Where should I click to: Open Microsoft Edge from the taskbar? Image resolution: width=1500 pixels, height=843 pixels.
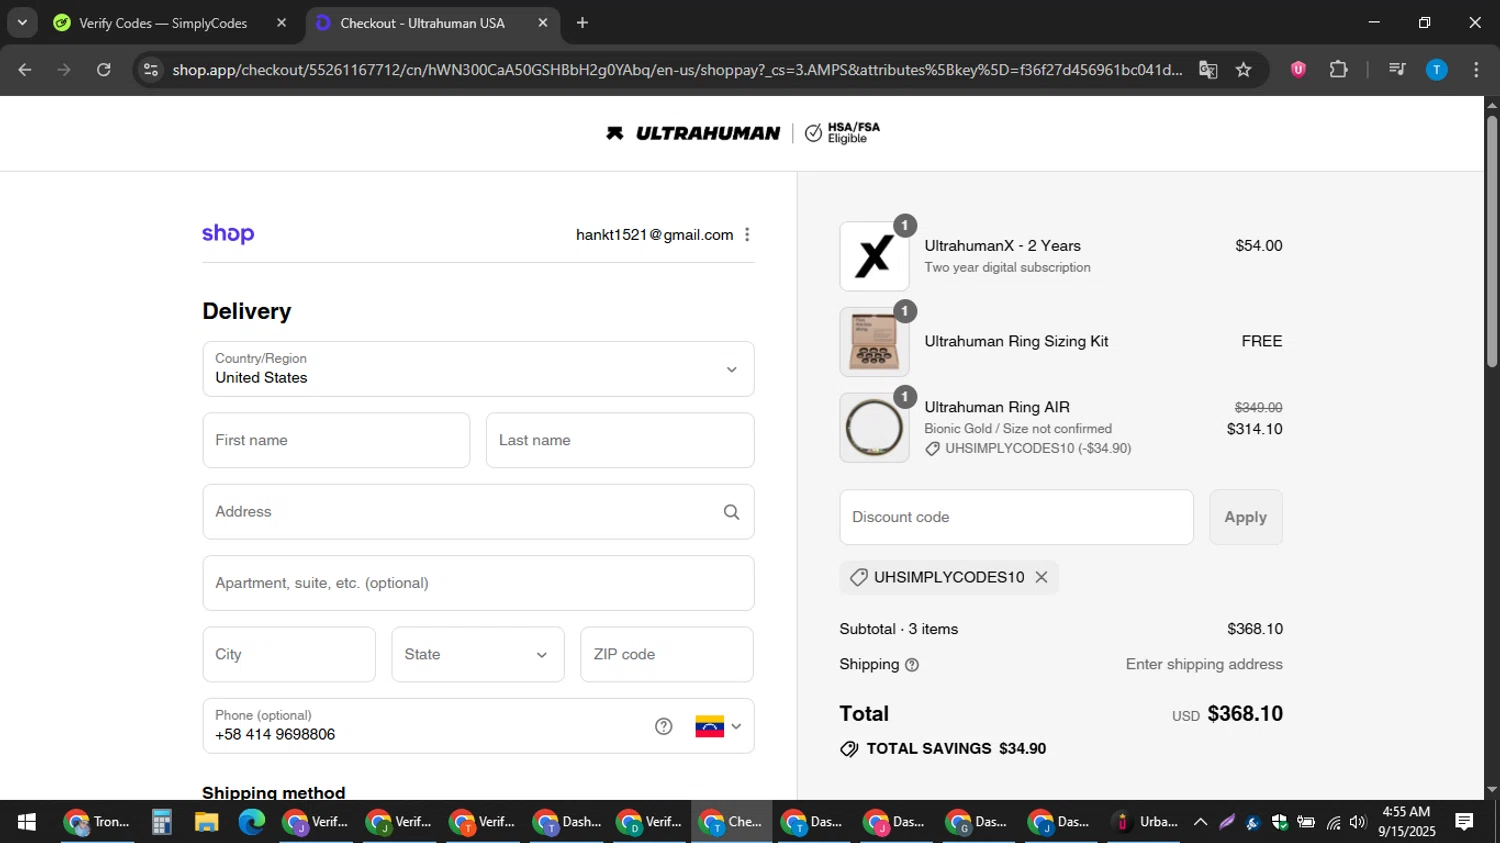tap(251, 822)
